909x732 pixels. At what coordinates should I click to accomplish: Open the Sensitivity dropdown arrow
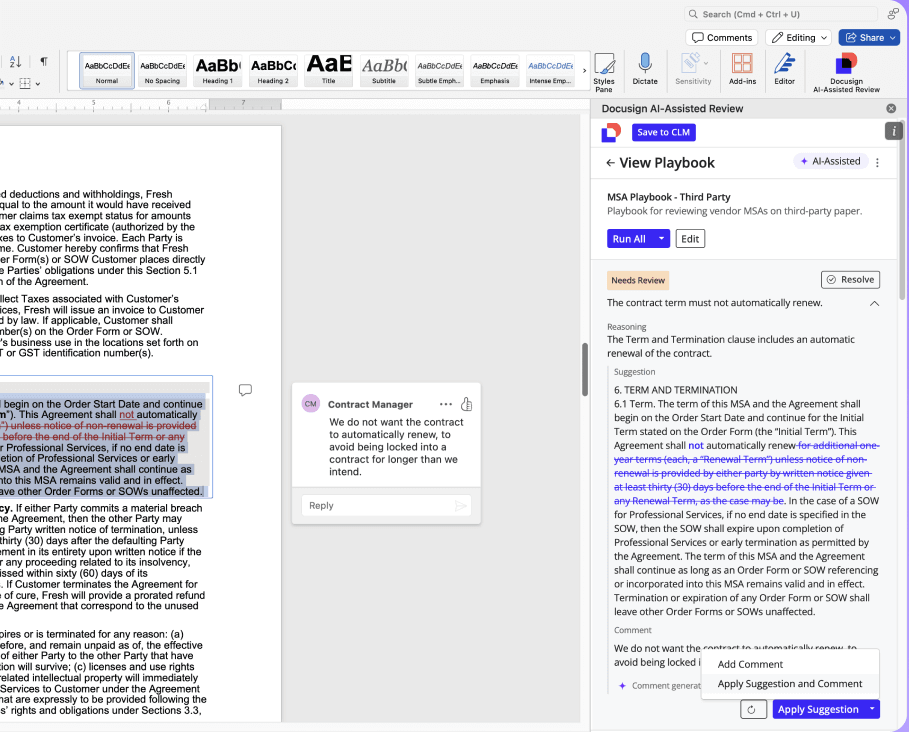(706, 62)
